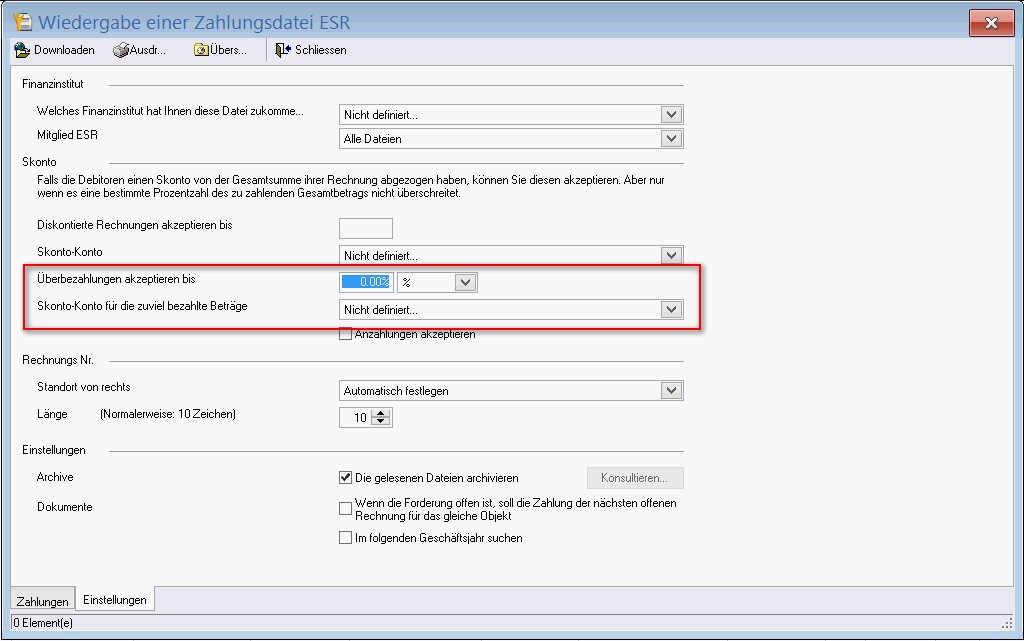Click the Downloaden toolbar icon
This screenshot has width=1024, height=641.
[x=22, y=50]
